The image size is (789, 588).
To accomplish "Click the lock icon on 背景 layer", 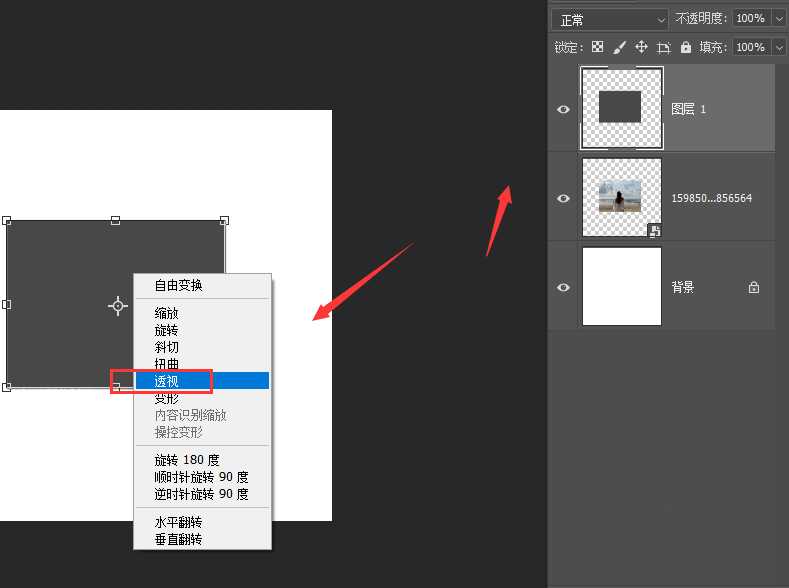I will (753, 287).
